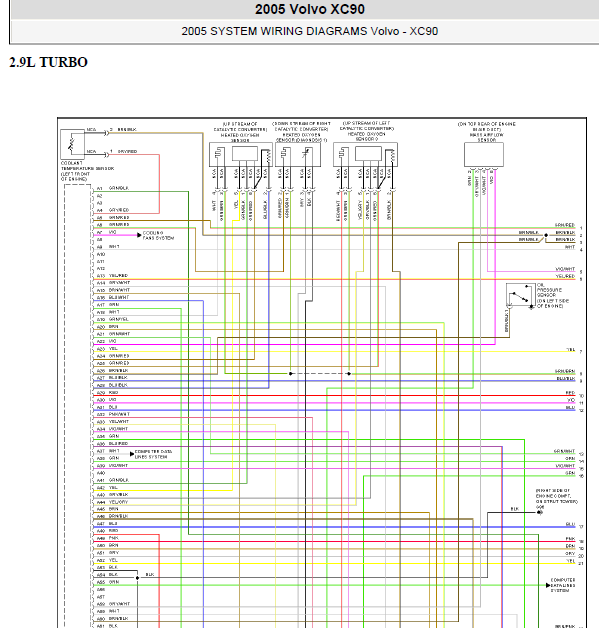Click the Cooling Fans System arrow
This screenshot has width=599, height=628.
(139, 235)
